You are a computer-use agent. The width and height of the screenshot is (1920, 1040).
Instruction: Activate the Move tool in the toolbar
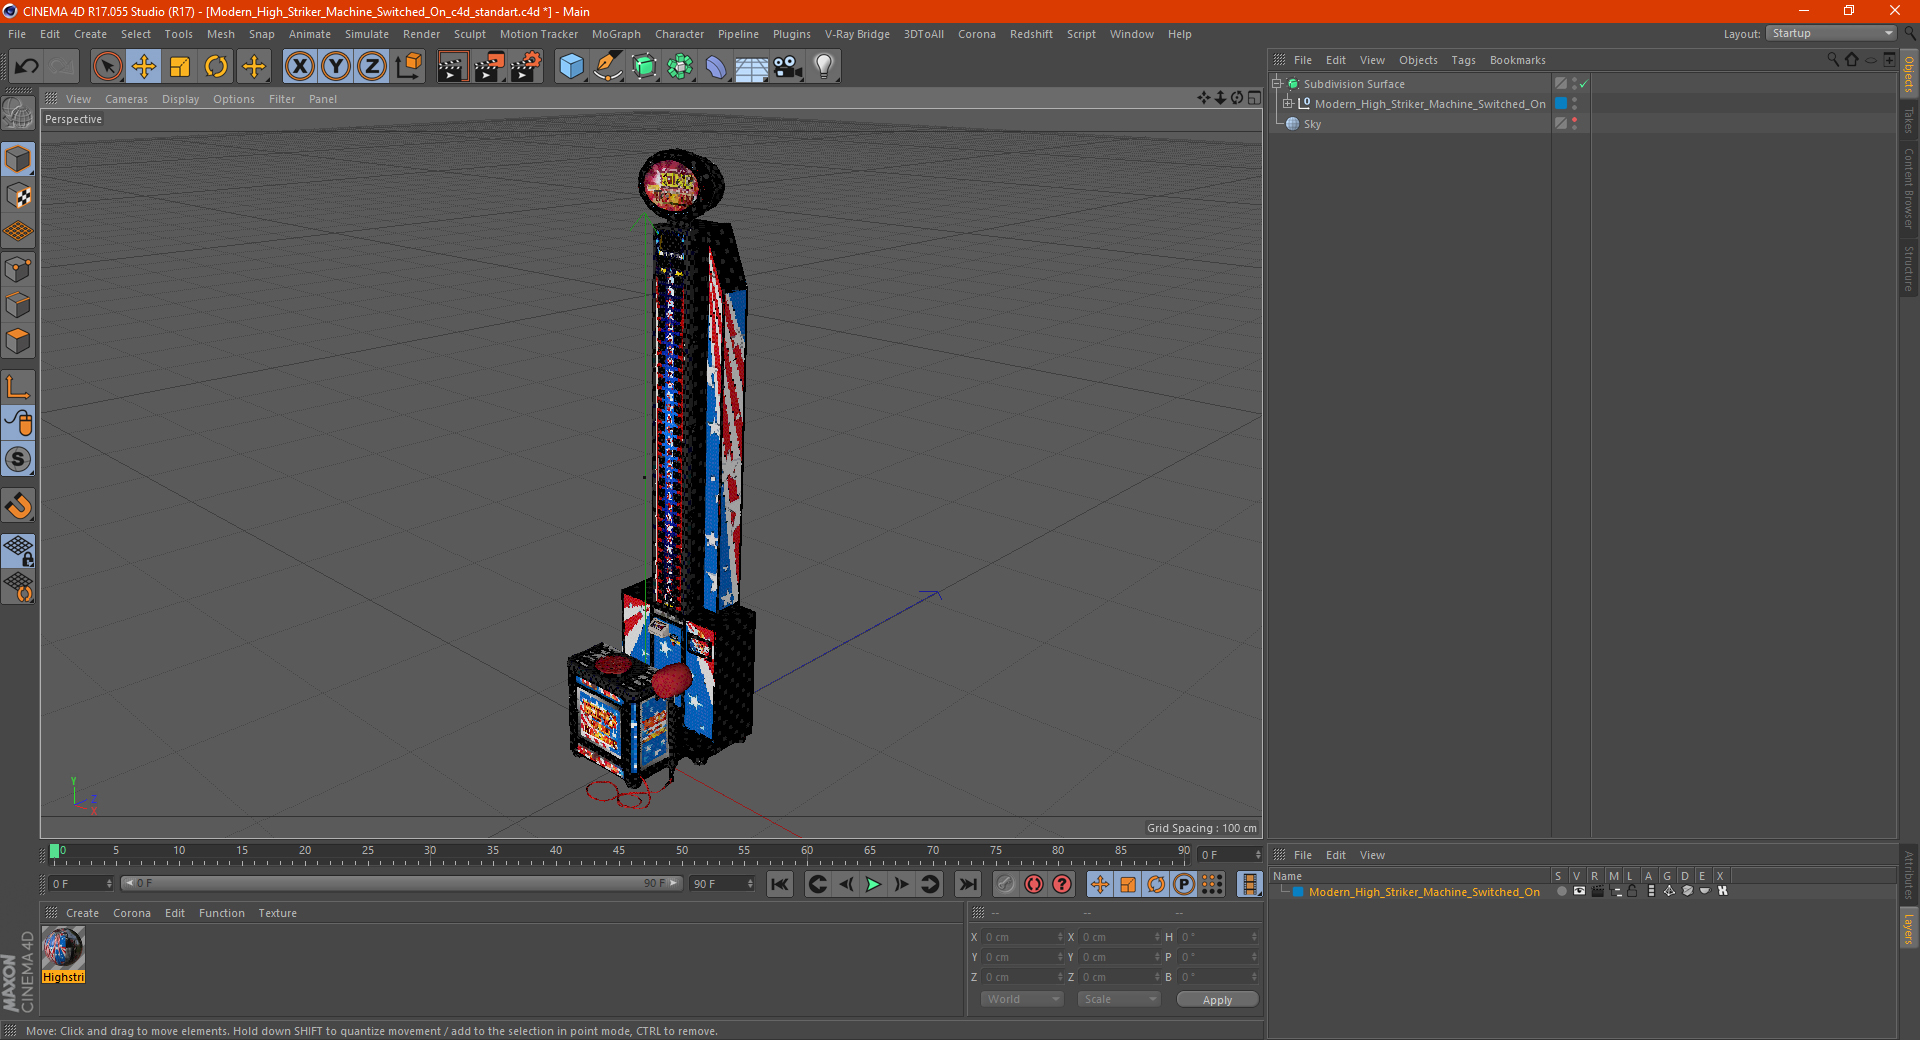coord(143,67)
